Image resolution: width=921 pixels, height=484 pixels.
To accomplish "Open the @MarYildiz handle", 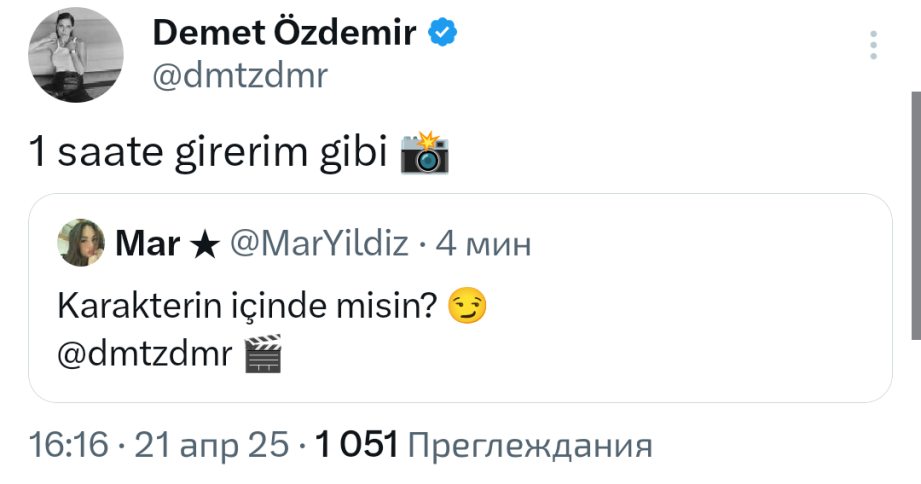I will click(321, 243).
